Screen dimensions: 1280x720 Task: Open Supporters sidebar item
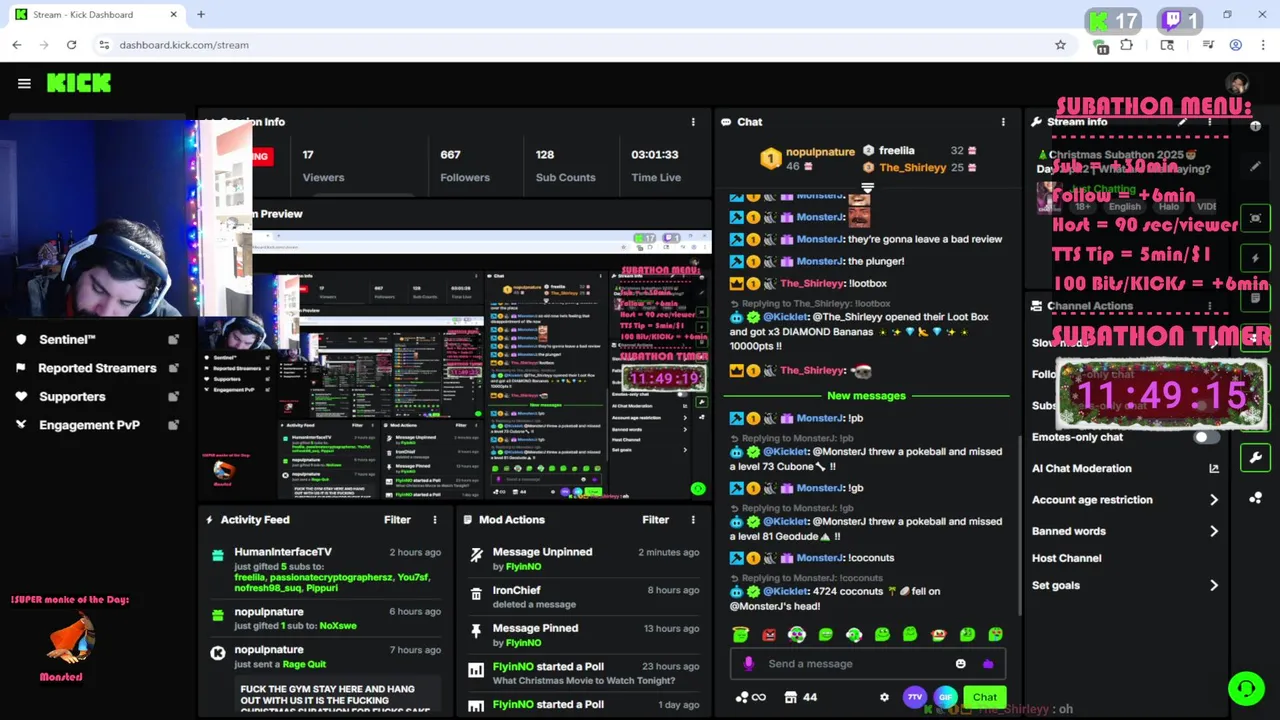click(x=72, y=397)
